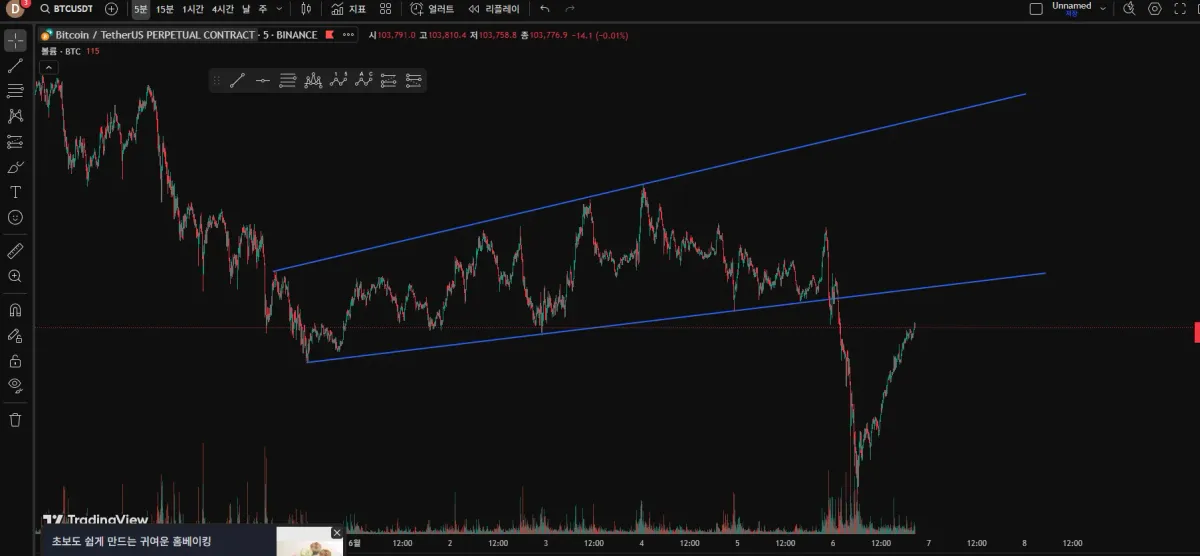The width and height of the screenshot is (1200, 556).
Task: Switch to the 4시간 timeframe
Action: pos(223,9)
